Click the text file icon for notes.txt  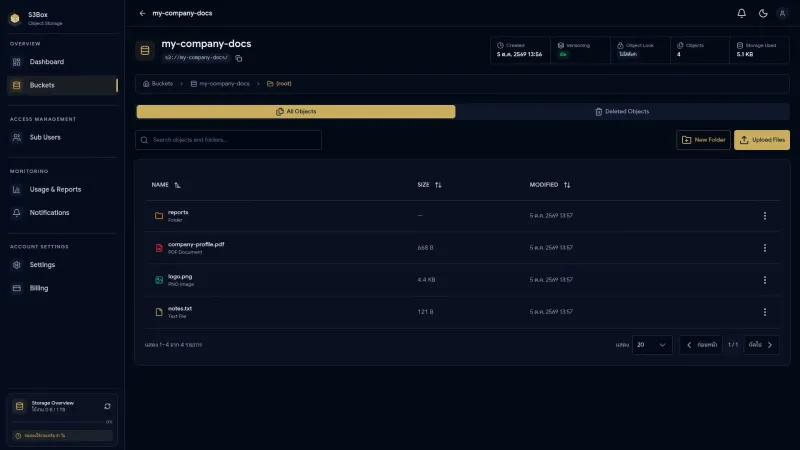(159, 312)
